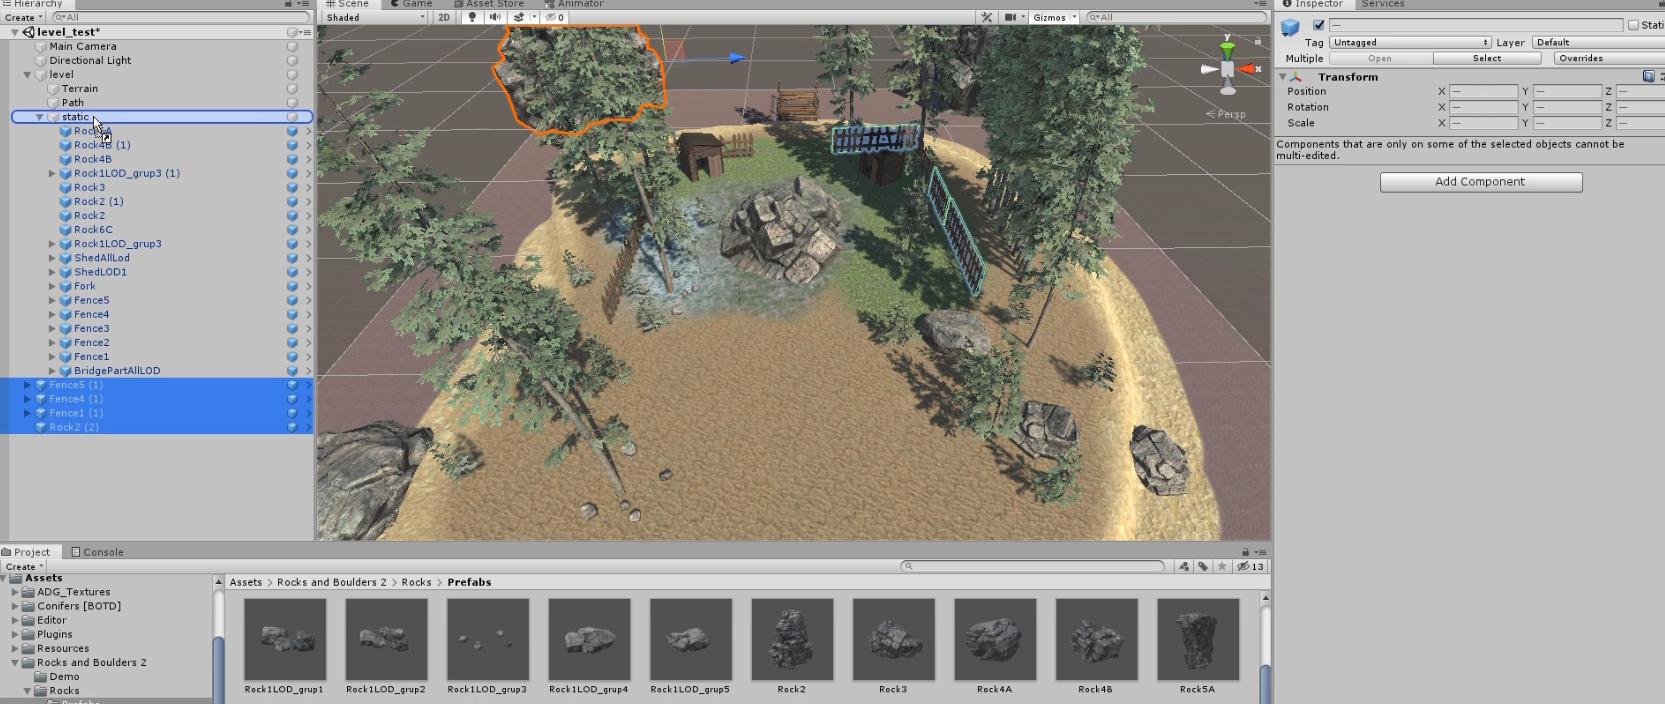Expand Conifers [BOTD] folder
Image resolution: width=1665 pixels, height=704 pixels.
[x=15, y=606]
